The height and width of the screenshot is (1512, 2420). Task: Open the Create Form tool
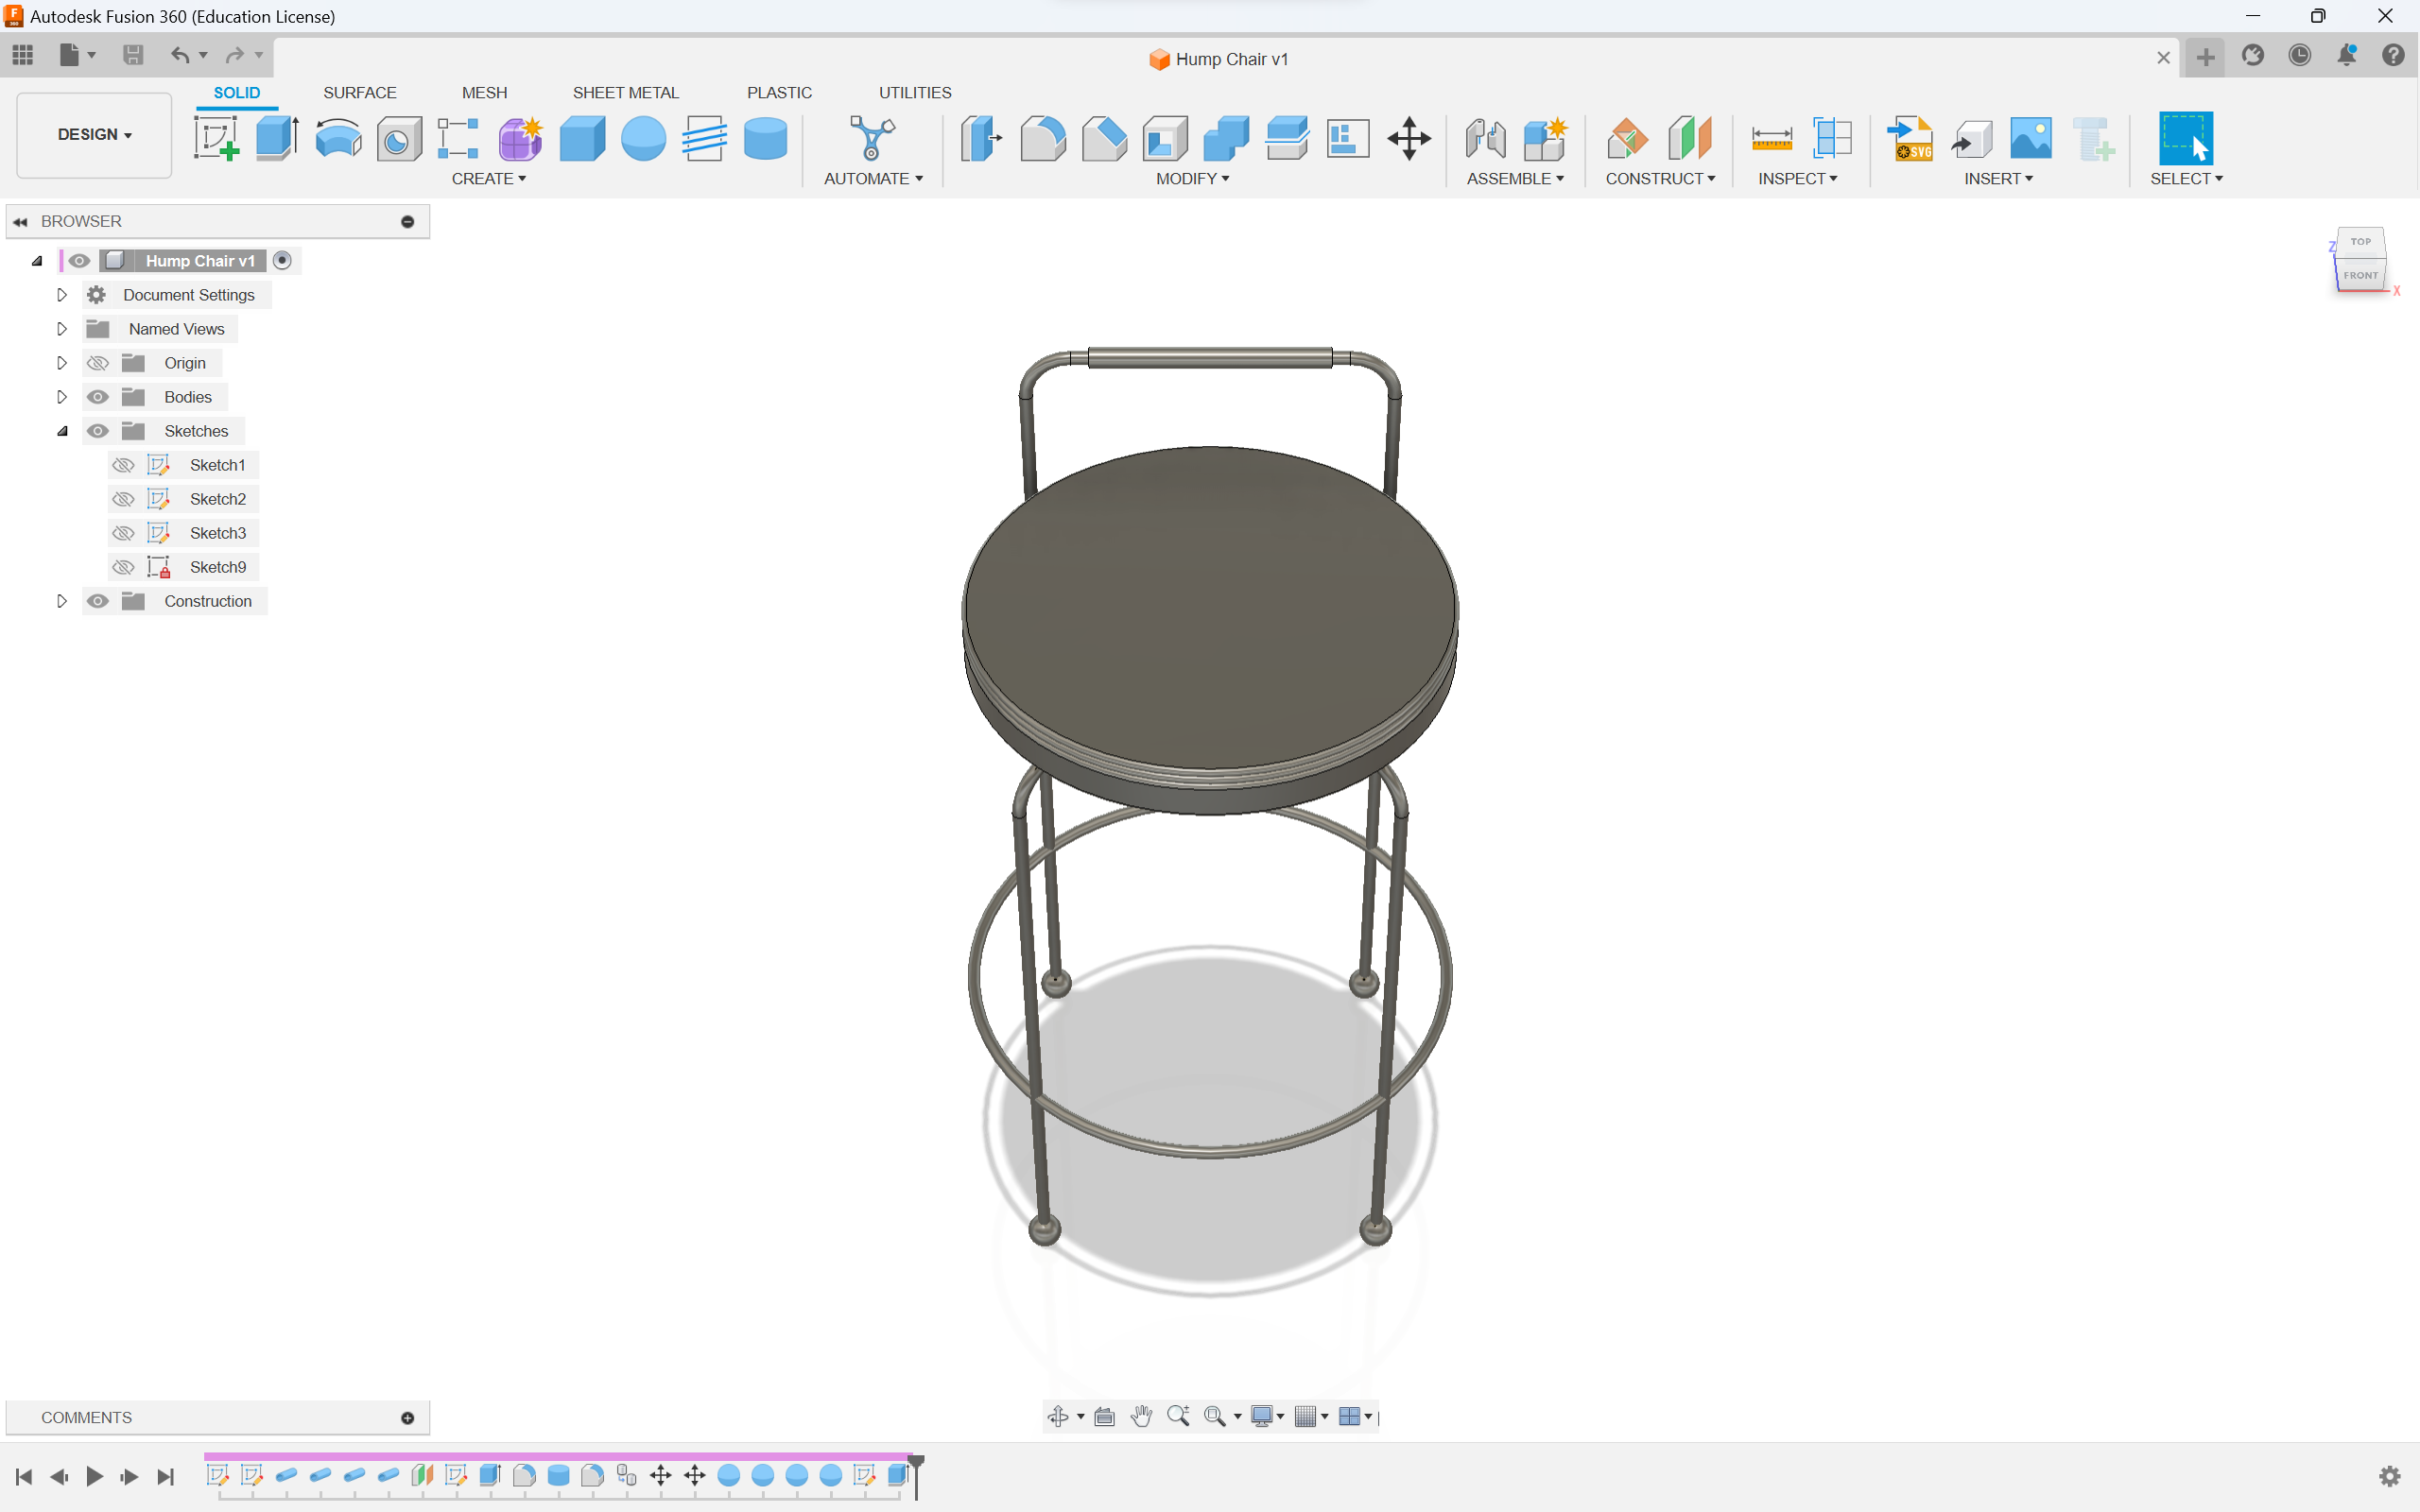coord(521,138)
